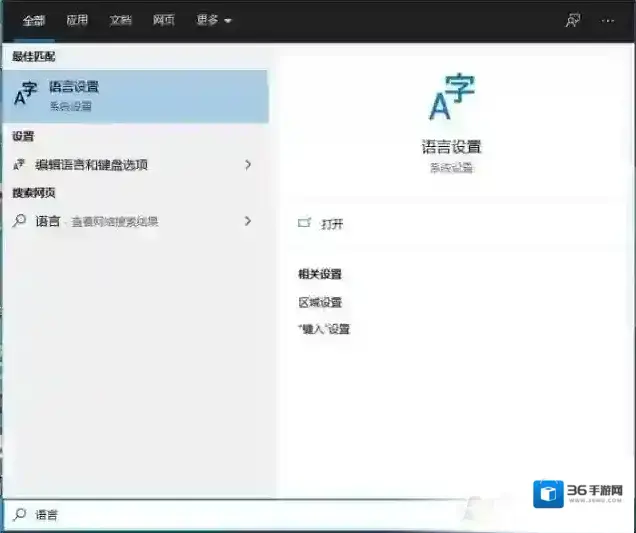
Task: Click 打开 to open language settings
Action: (x=332, y=224)
